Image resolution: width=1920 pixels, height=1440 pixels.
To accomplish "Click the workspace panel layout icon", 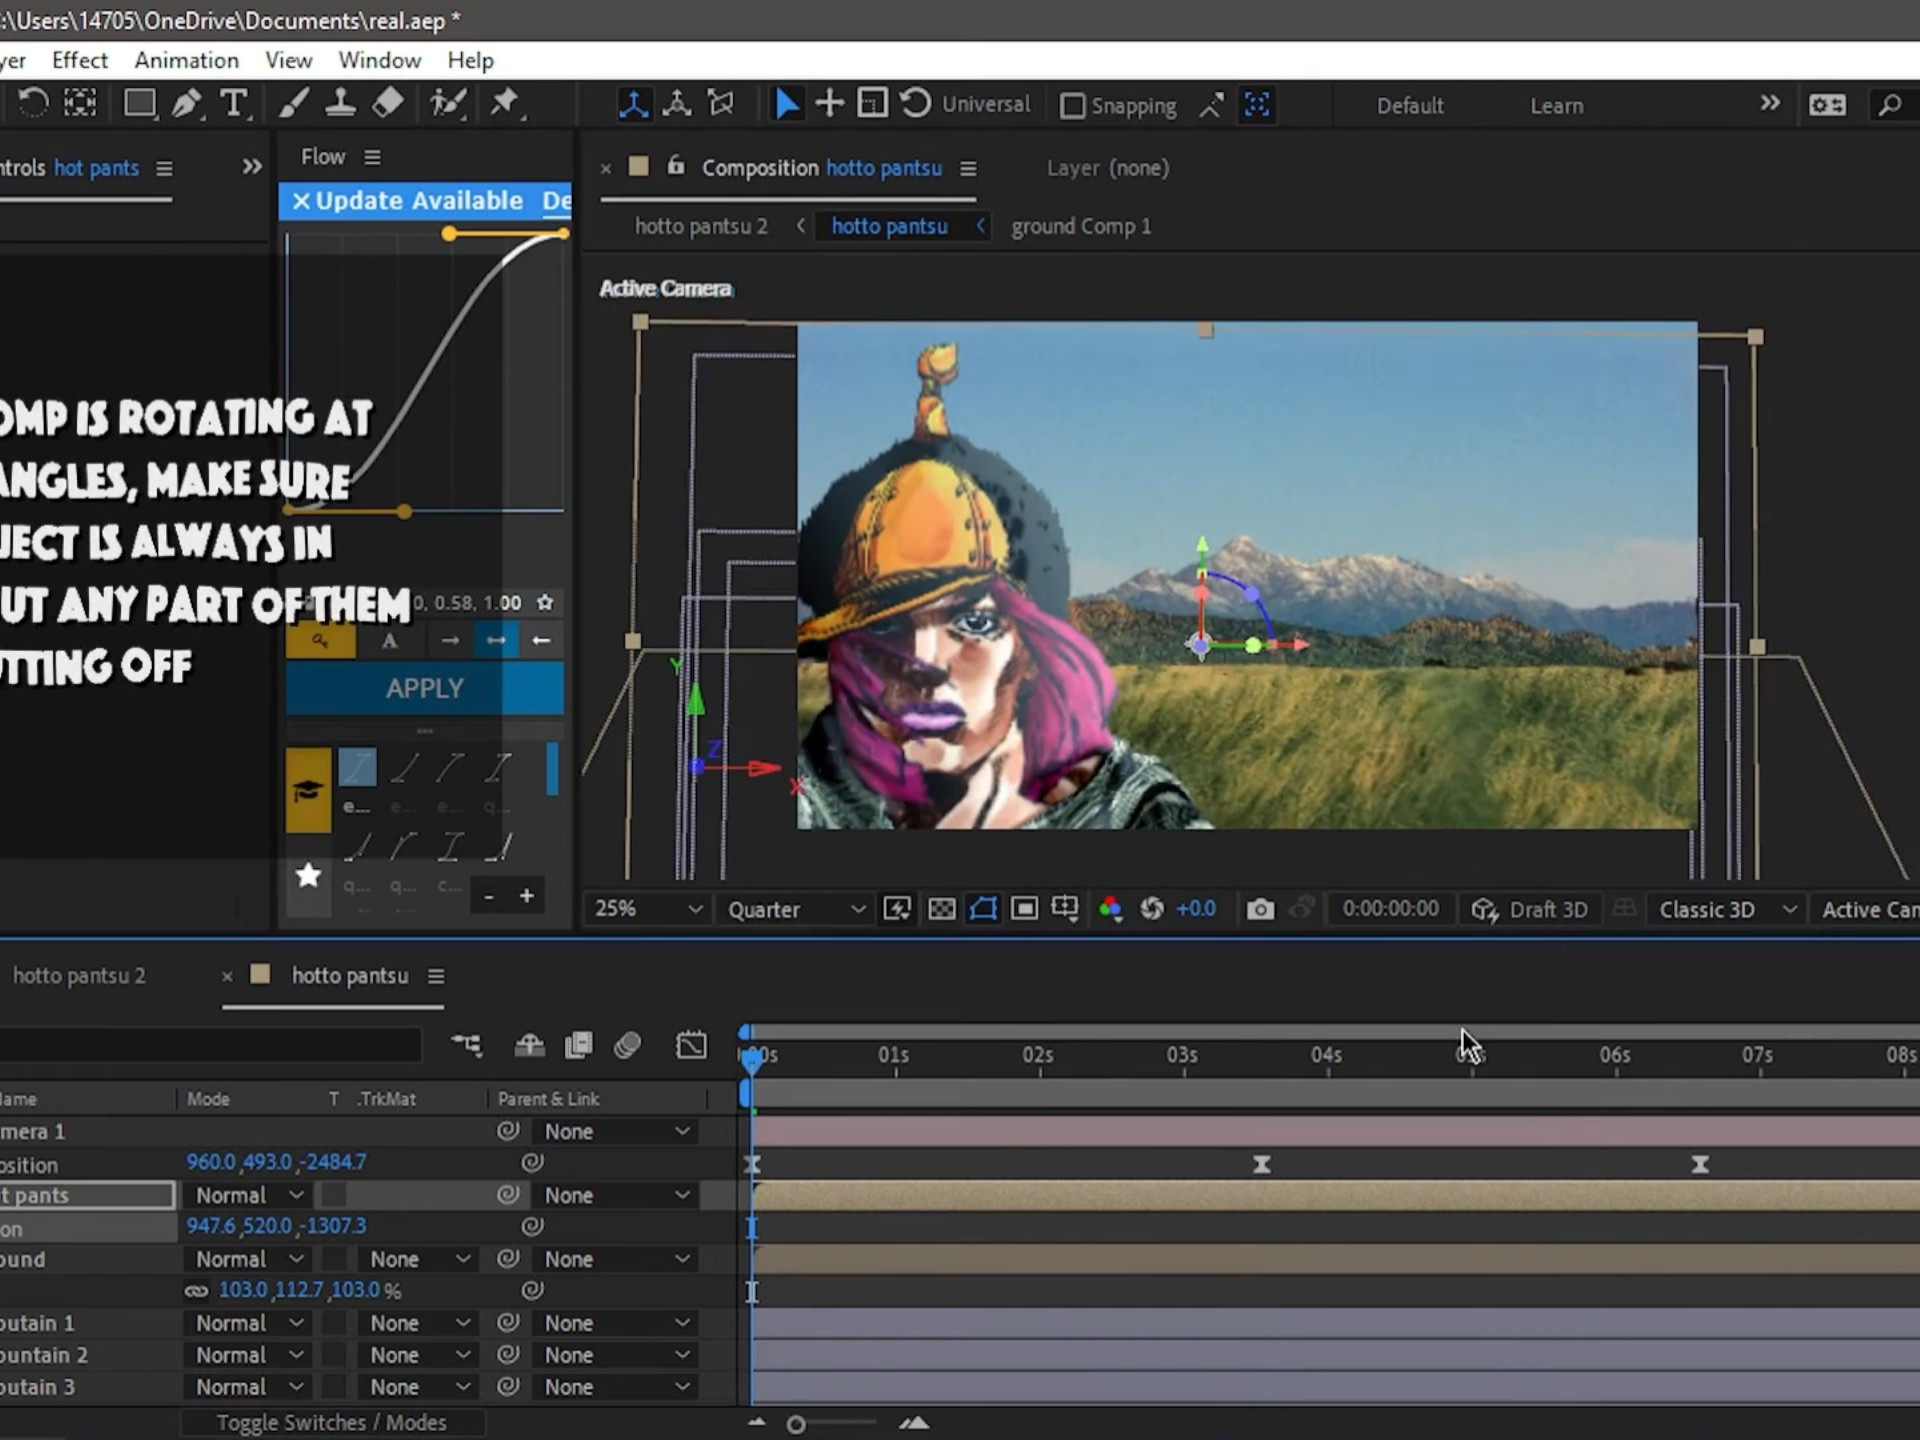I will click(x=1827, y=104).
